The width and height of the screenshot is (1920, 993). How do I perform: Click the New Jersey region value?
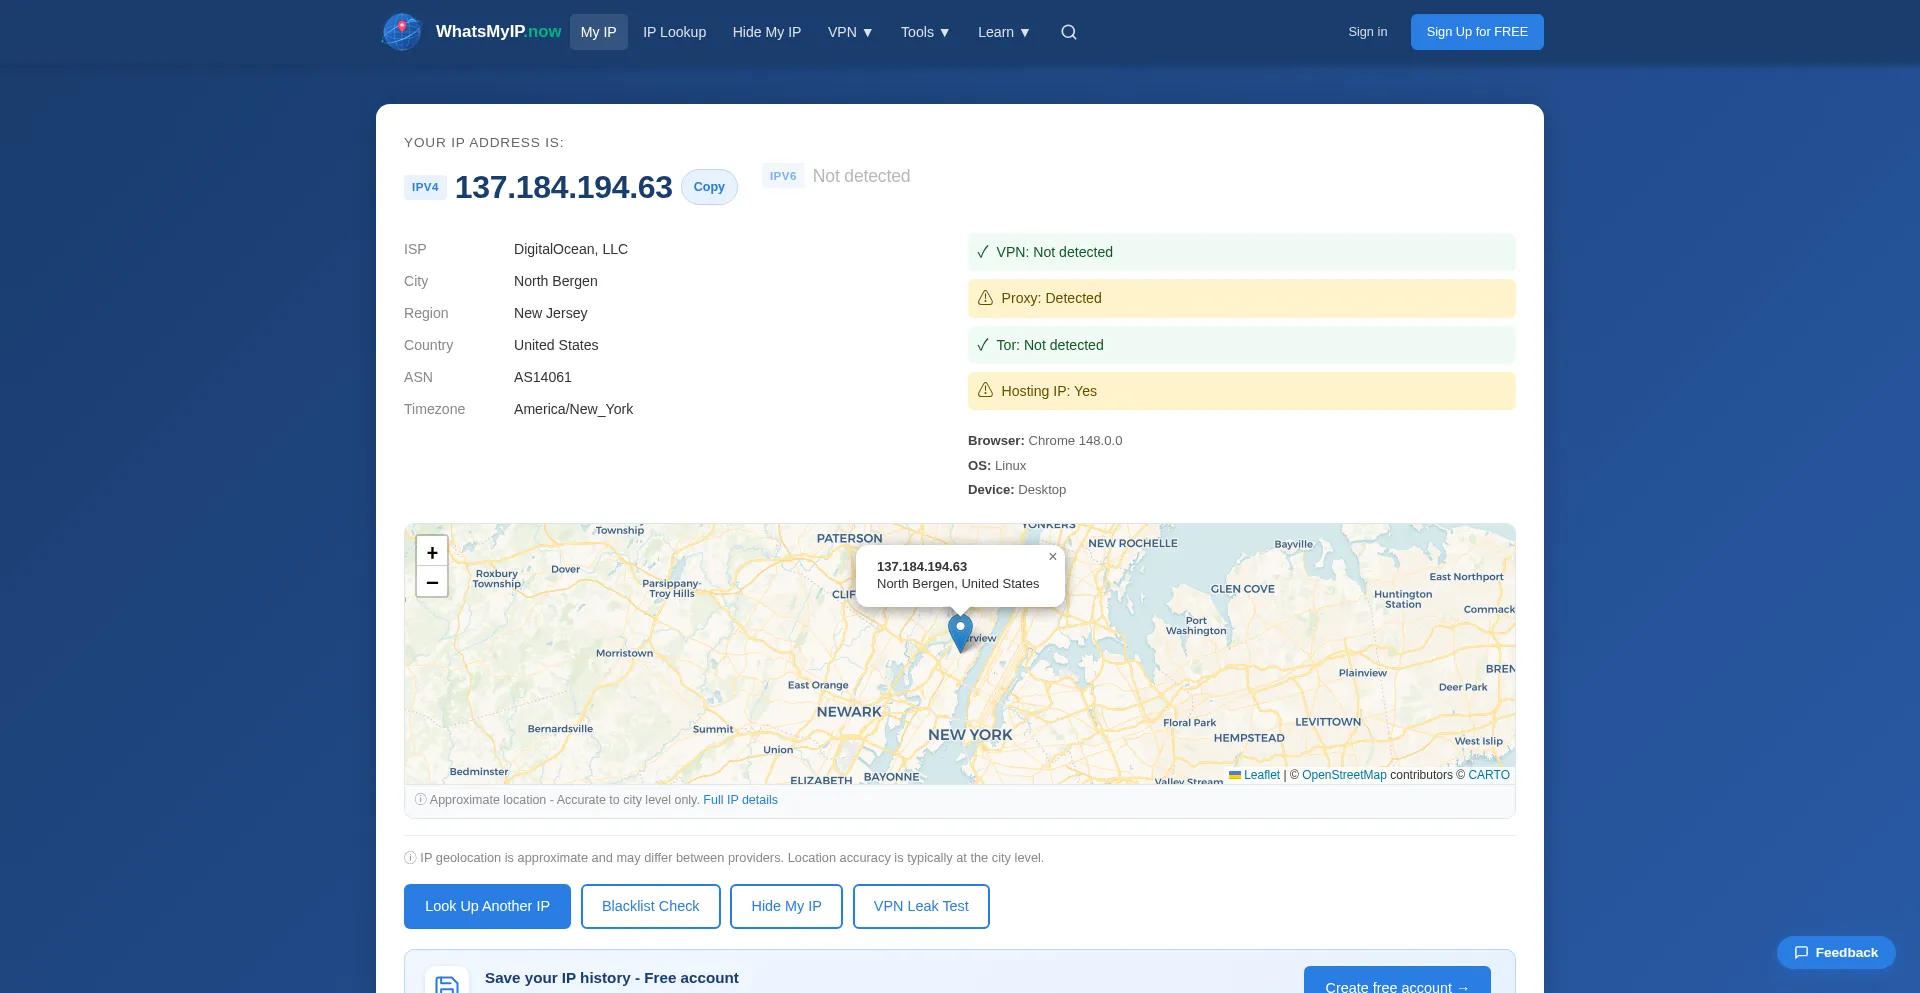551,313
